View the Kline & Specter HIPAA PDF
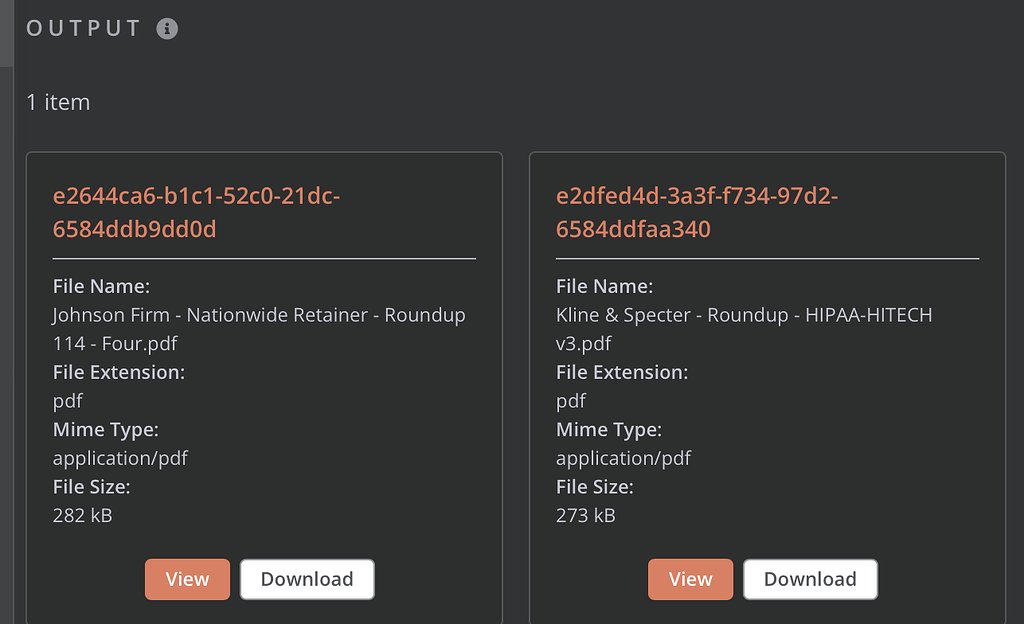The height and width of the screenshot is (624, 1024). pyautogui.click(x=690, y=579)
